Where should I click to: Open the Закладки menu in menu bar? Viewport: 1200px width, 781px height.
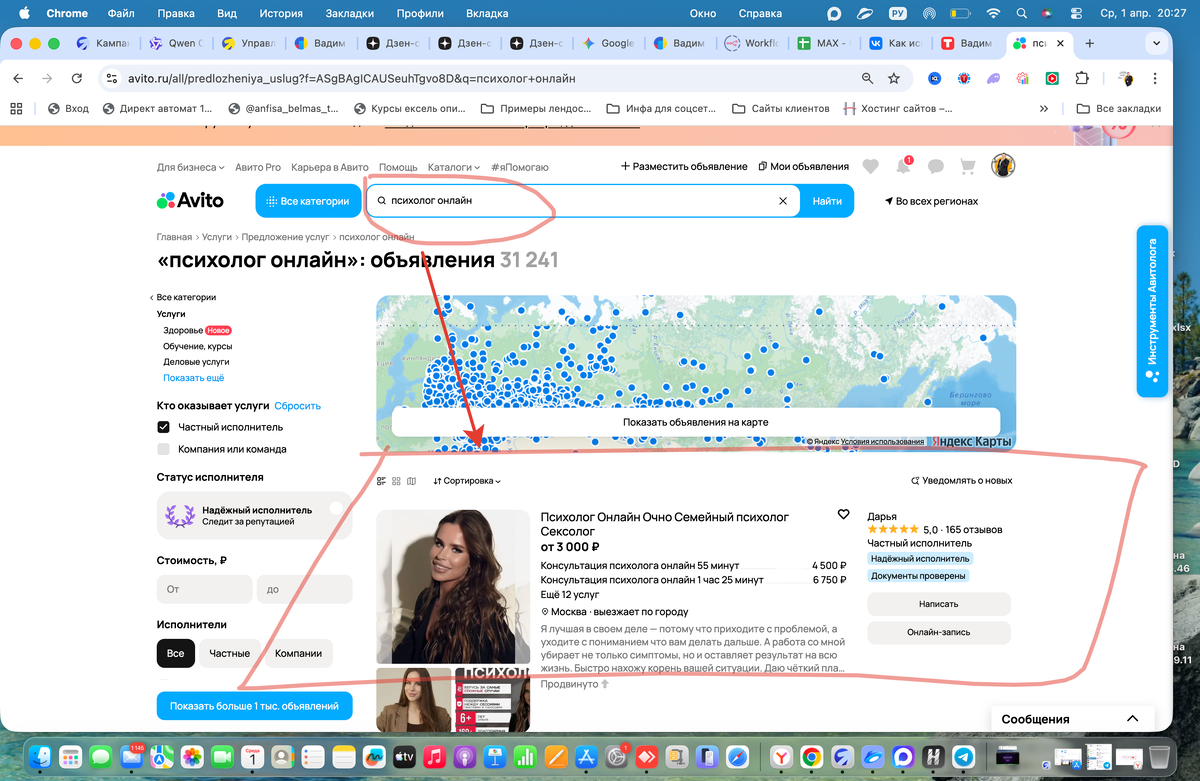(x=350, y=14)
